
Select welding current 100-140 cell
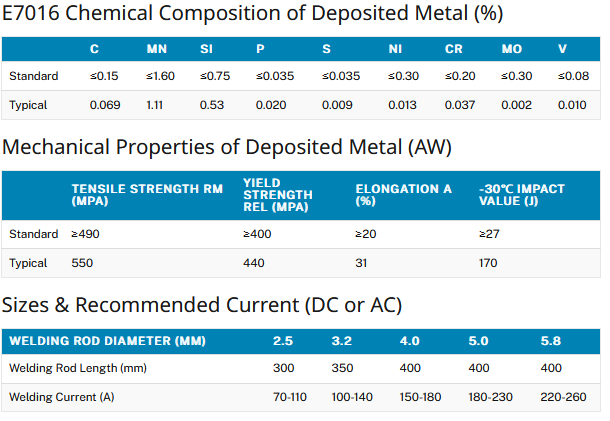click(x=352, y=397)
